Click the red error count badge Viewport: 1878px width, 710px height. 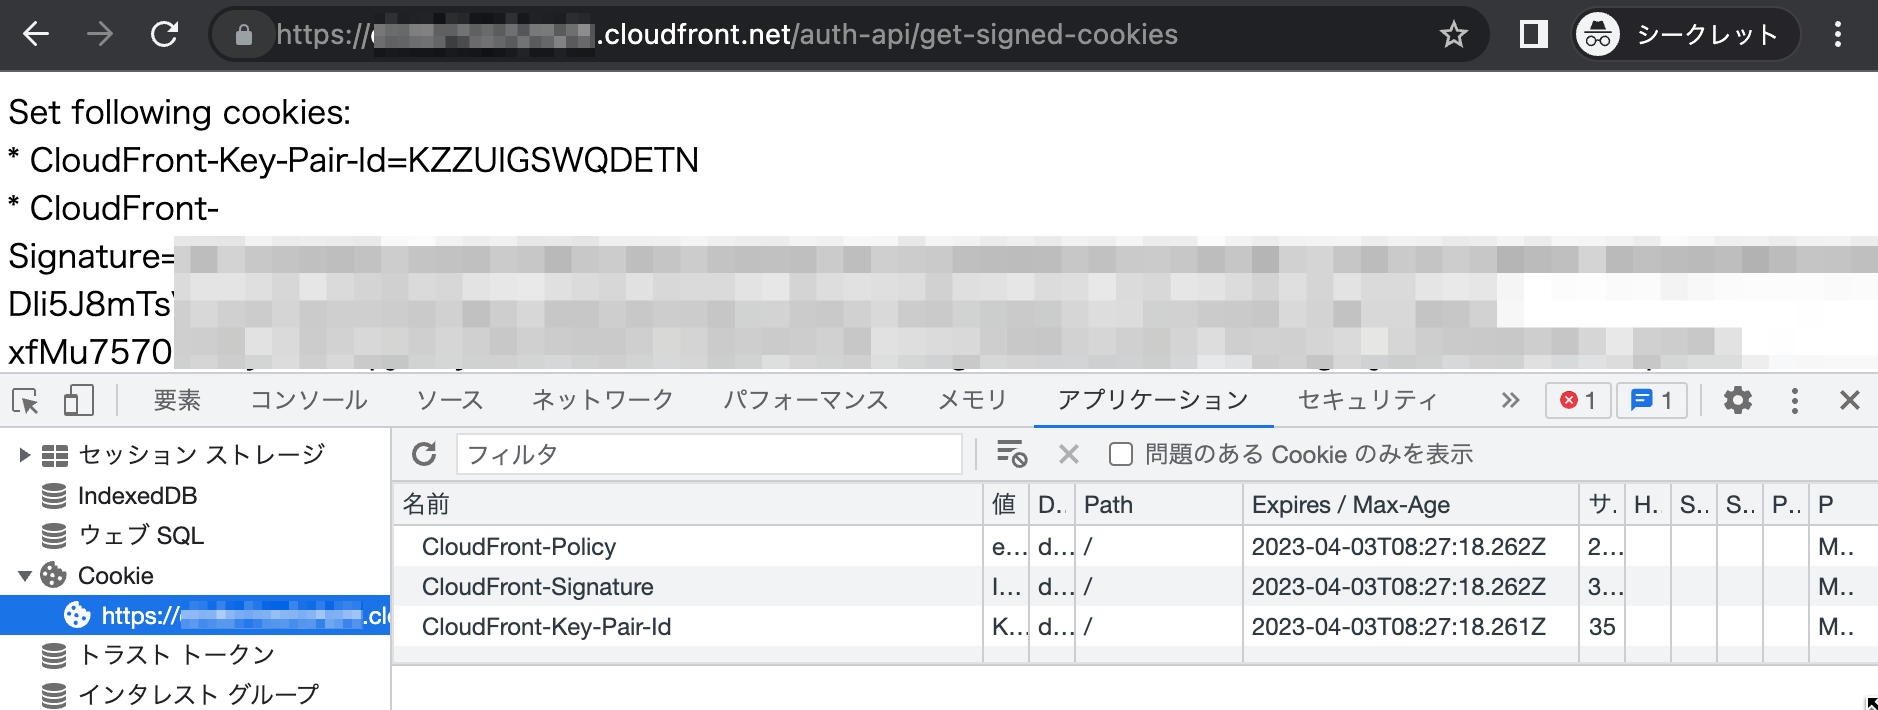pos(1577,400)
